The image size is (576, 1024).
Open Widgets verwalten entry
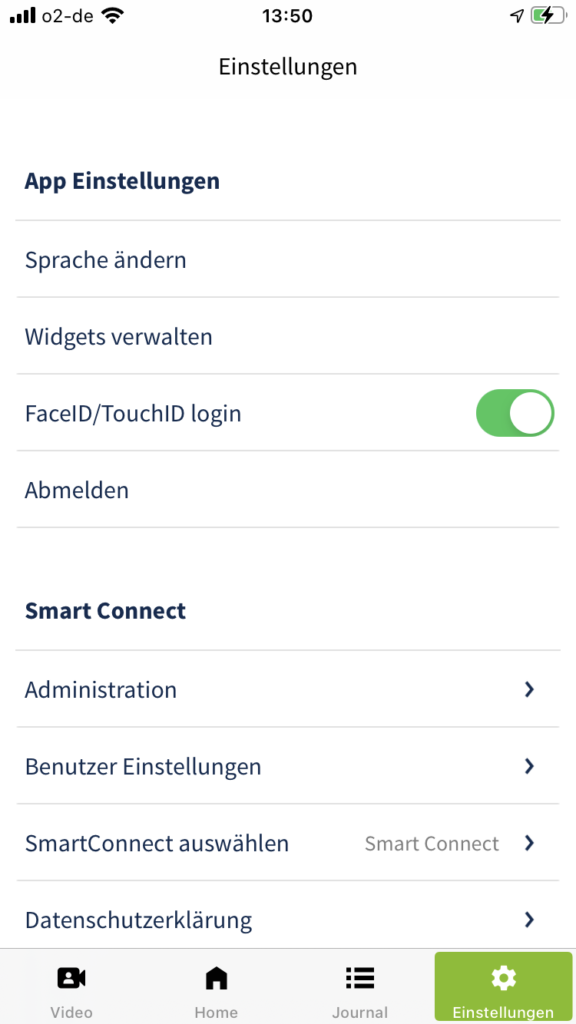[288, 336]
